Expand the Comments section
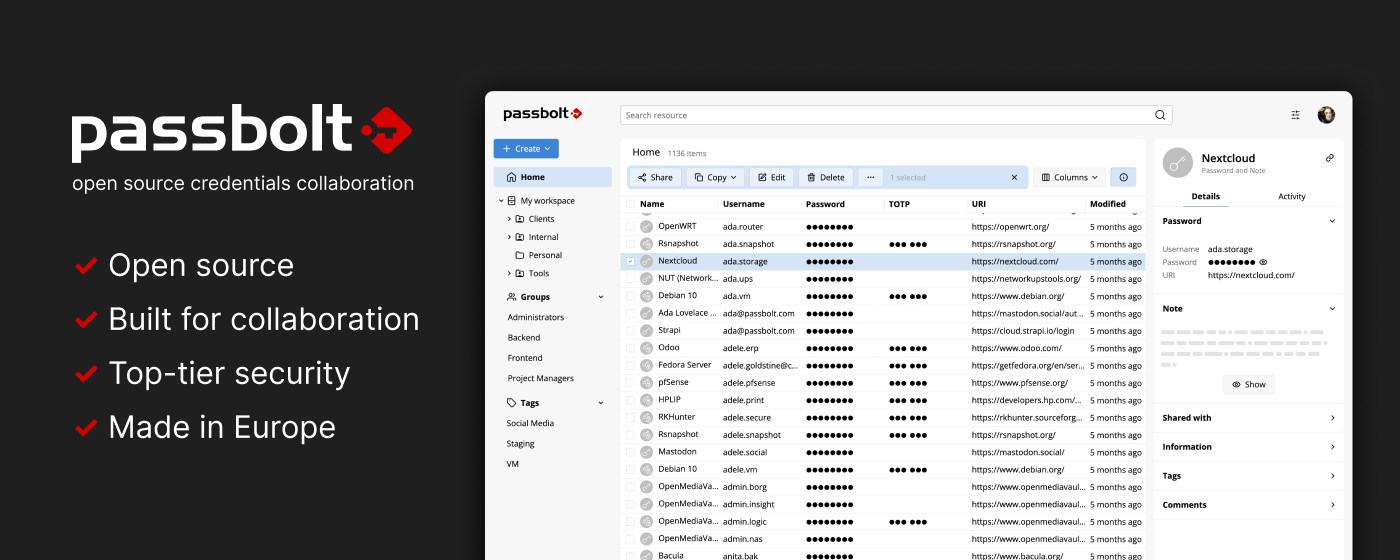The width and height of the screenshot is (1400, 560). 1332,505
